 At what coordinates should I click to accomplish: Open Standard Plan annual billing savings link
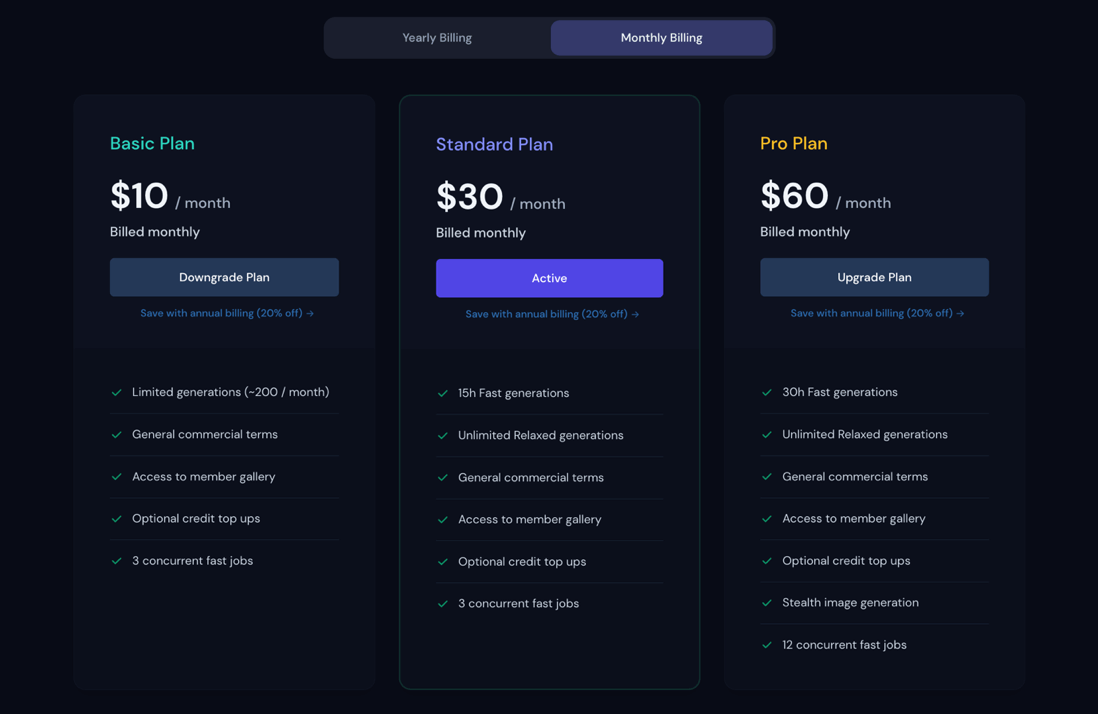pyautogui.click(x=552, y=314)
